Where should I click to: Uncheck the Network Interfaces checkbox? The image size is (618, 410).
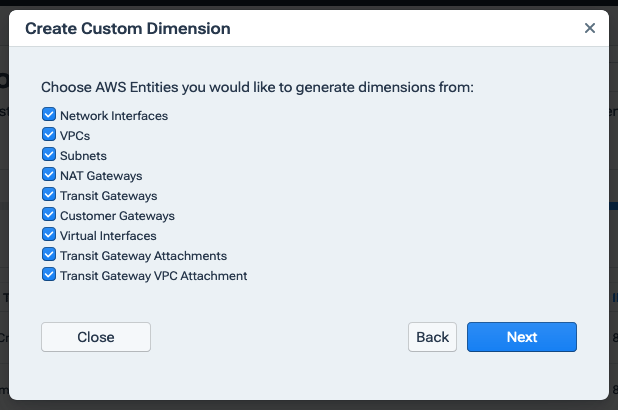(x=49, y=115)
